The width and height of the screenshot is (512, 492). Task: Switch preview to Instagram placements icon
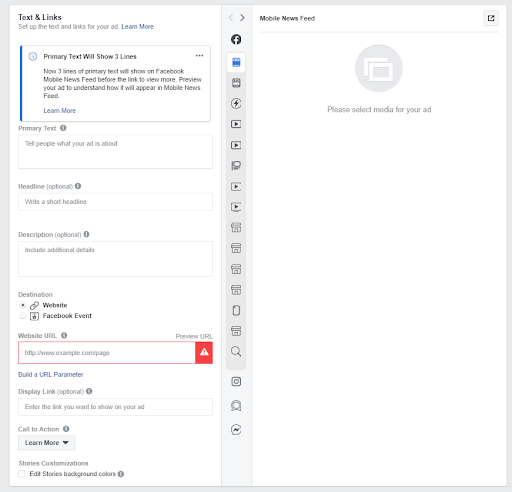click(x=236, y=381)
